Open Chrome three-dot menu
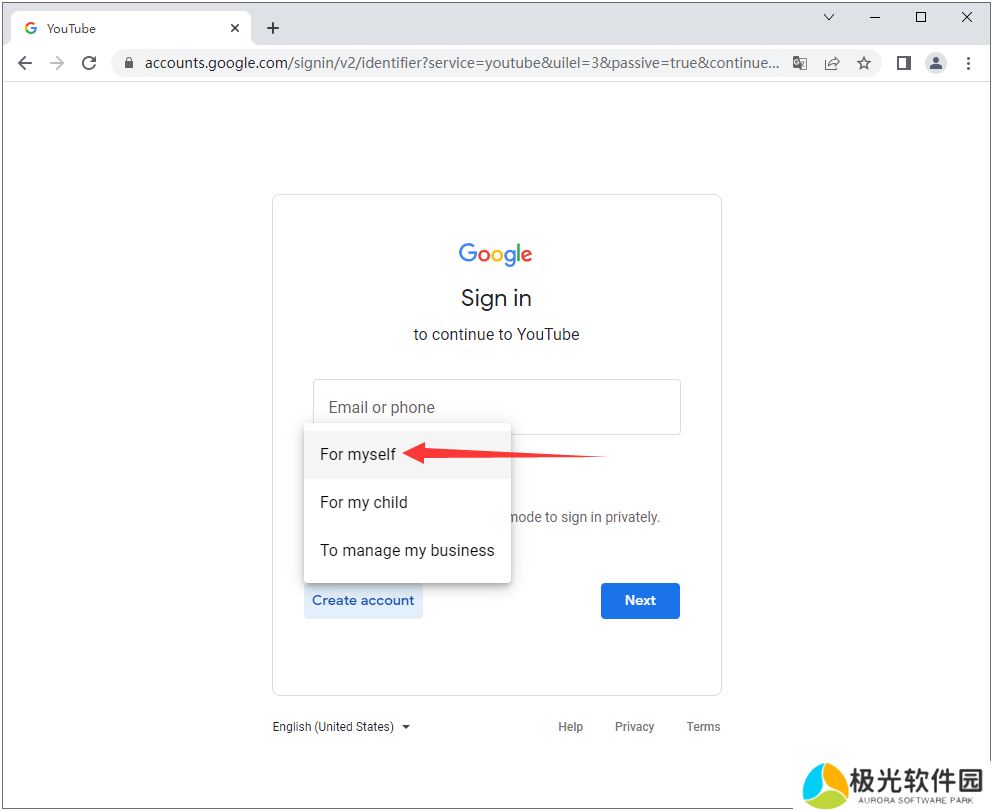The width and height of the screenshot is (993, 811). point(968,63)
